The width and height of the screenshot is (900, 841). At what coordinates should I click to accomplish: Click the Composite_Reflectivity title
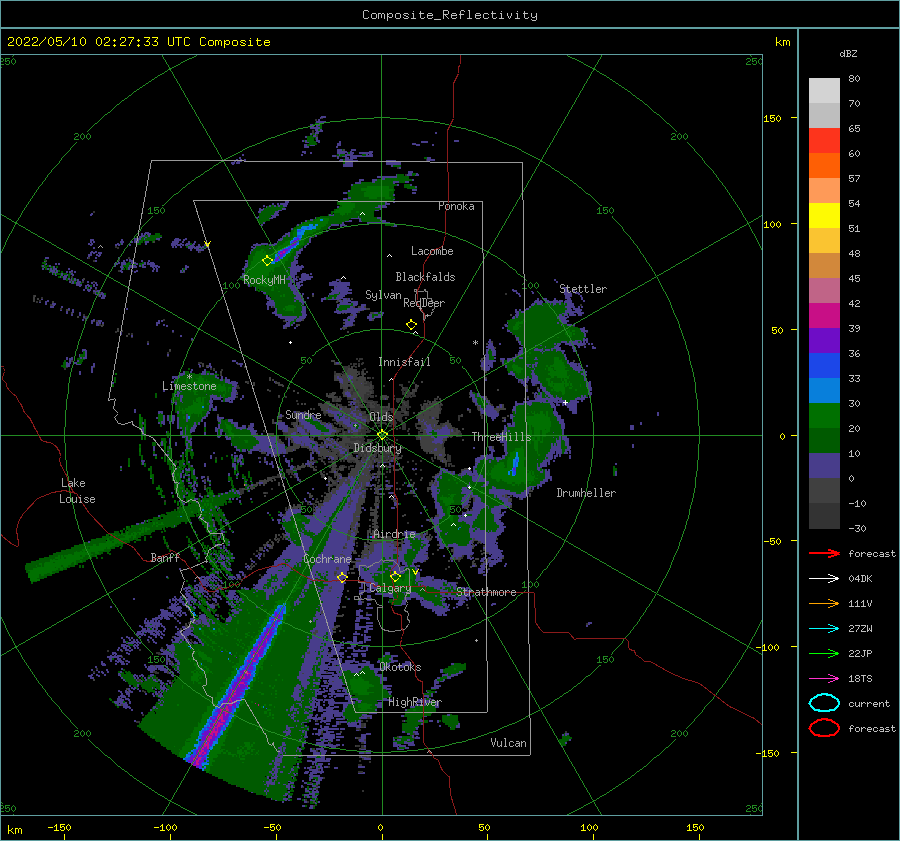[450, 15]
